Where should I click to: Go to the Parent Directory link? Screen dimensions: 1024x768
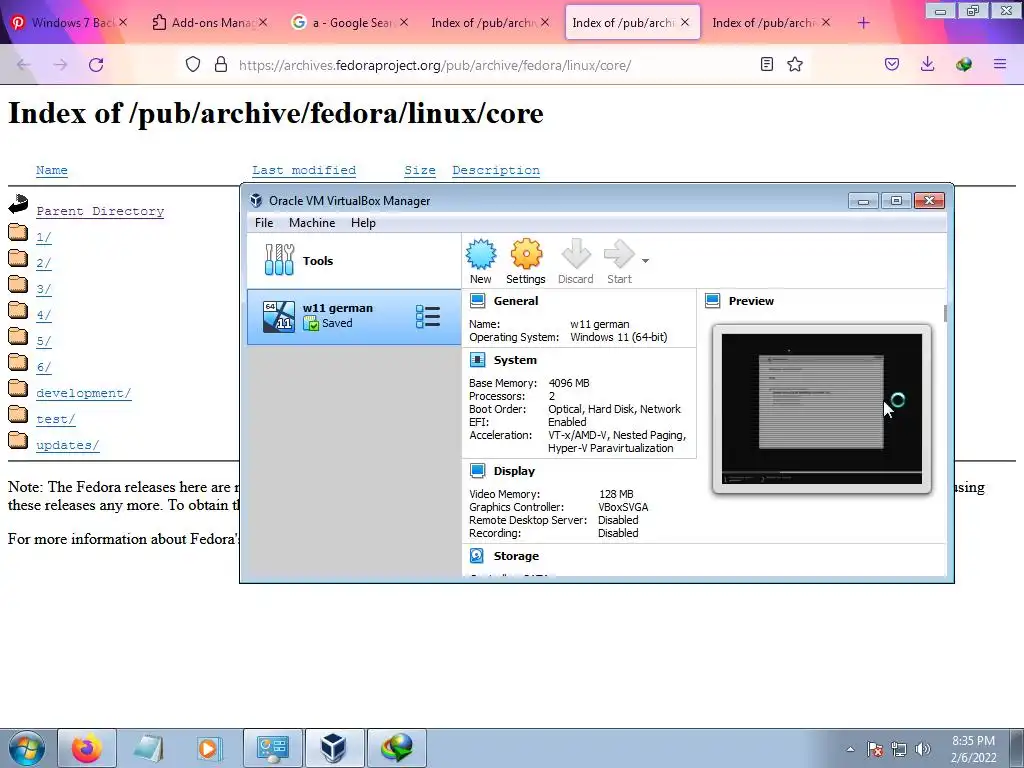tap(100, 211)
